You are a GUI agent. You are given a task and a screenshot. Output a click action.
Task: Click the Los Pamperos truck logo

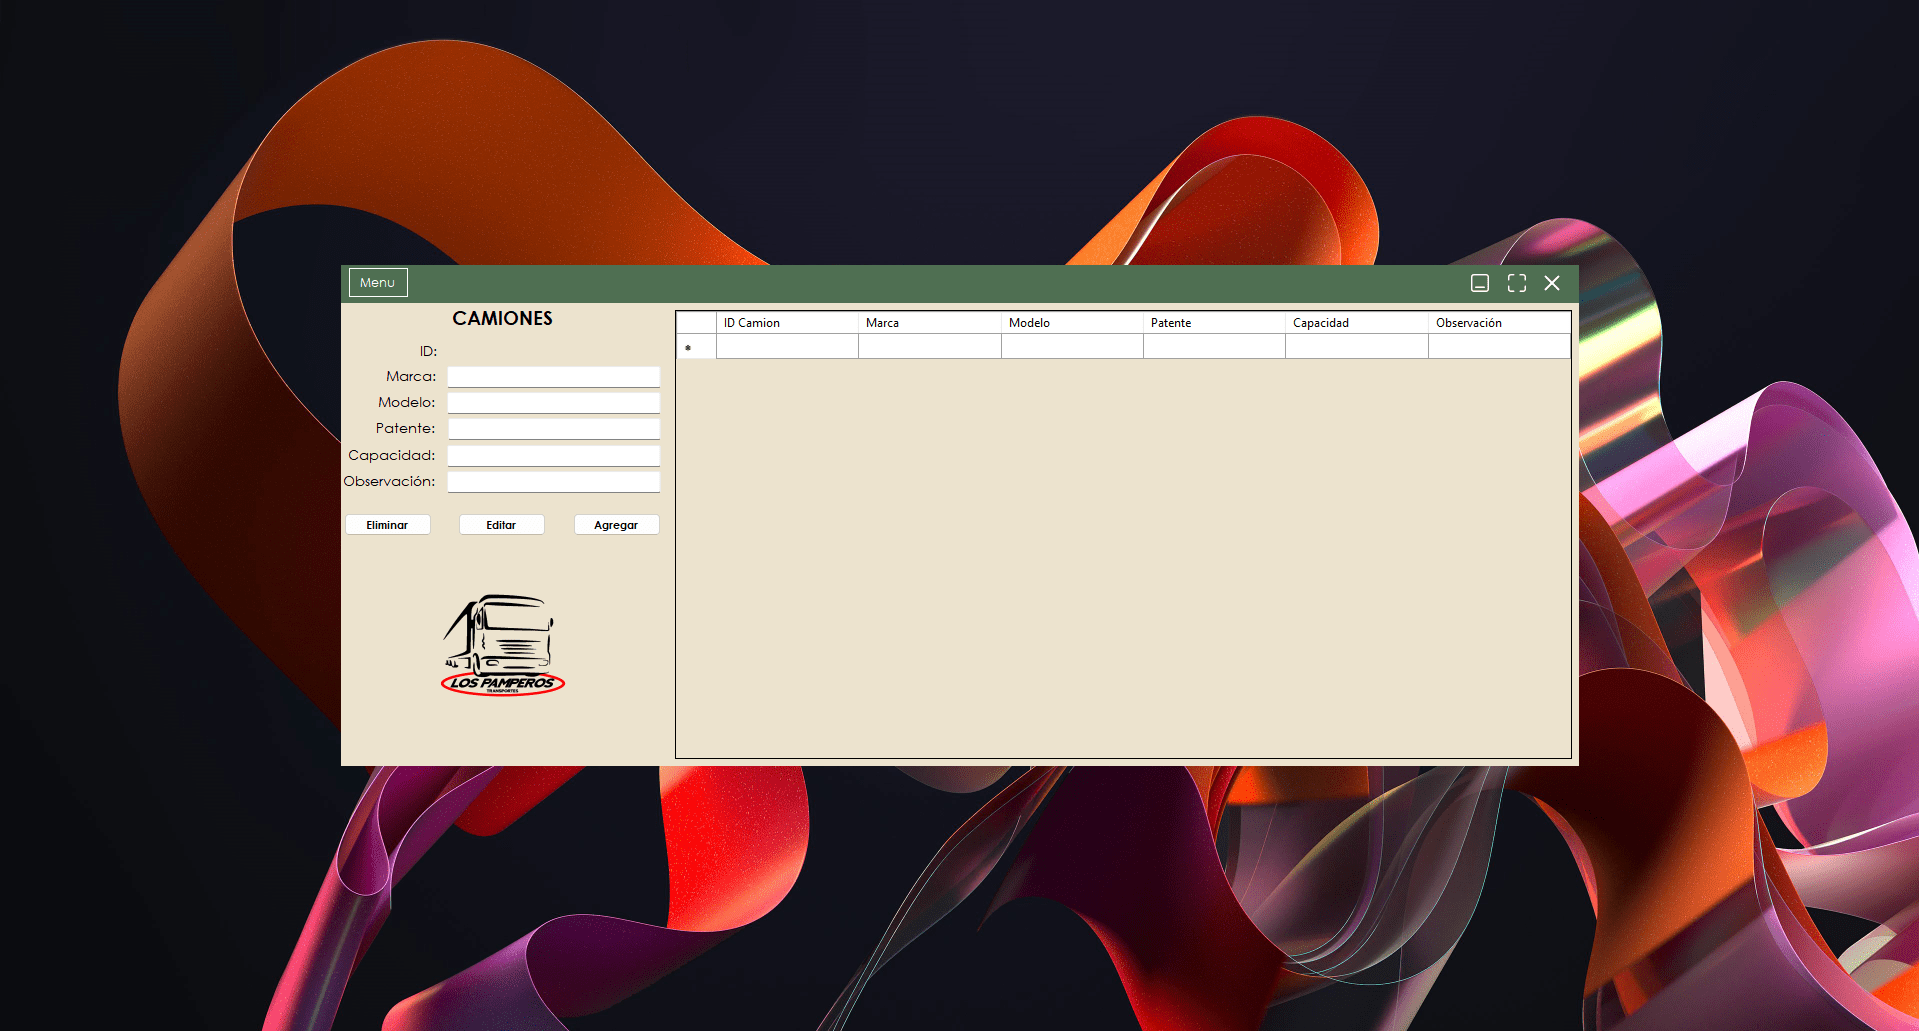point(503,645)
